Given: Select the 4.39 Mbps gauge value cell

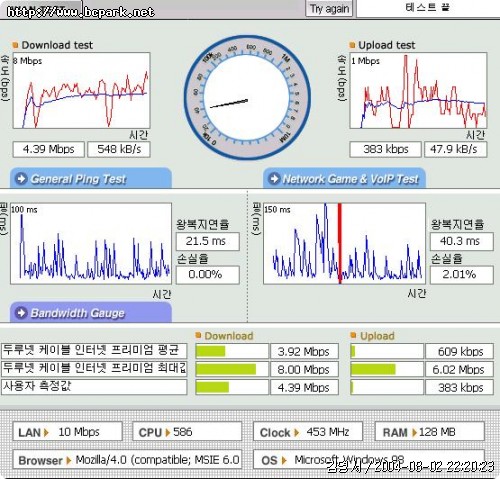Looking at the screenshot, I should point(305,387).
